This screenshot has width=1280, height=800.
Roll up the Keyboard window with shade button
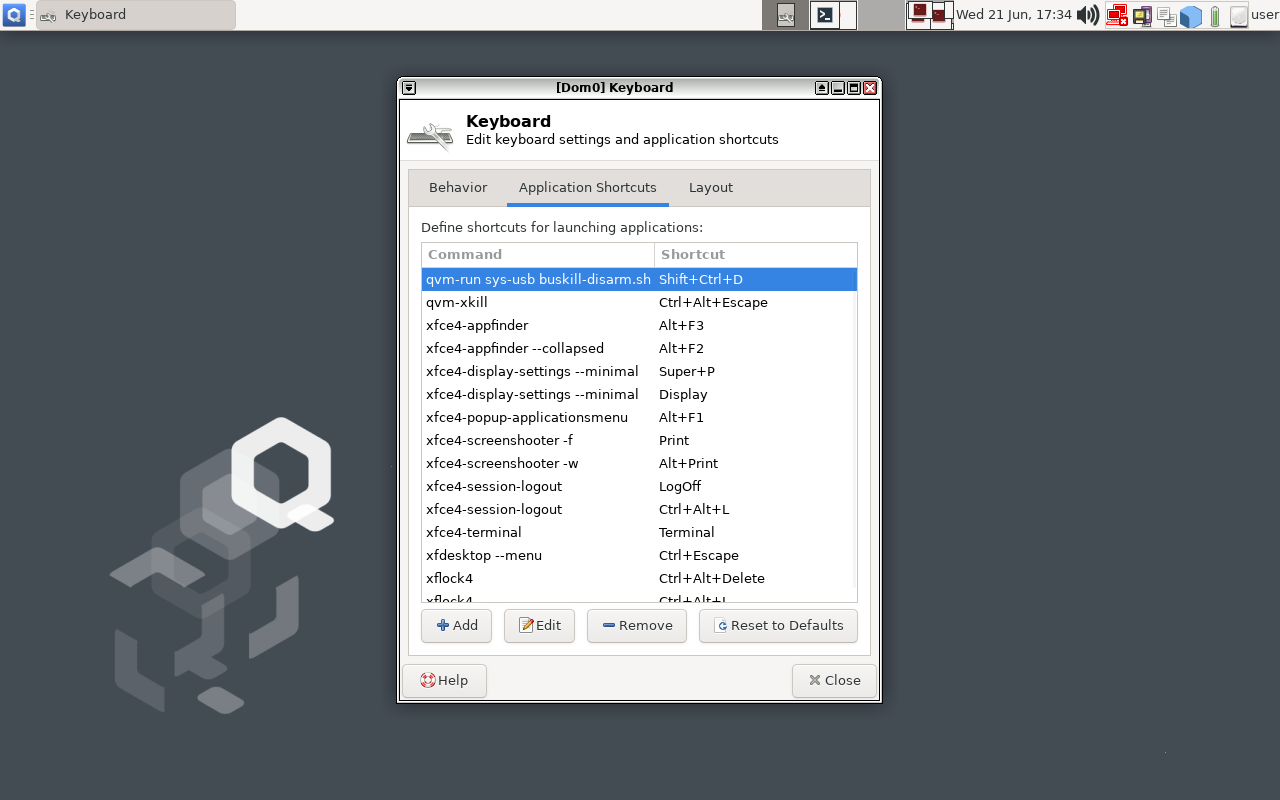822,88
